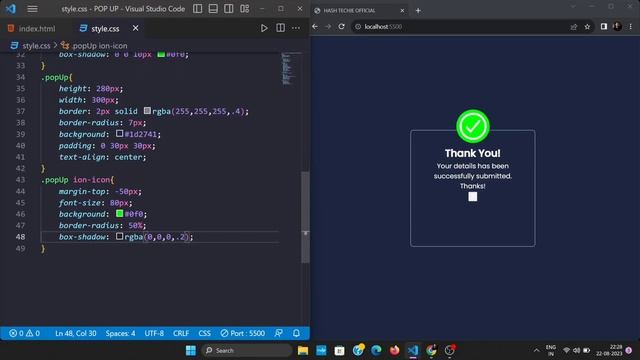Open the Customize Layout icon
Viewport: 640px width, 360px height.
point(244,9)
